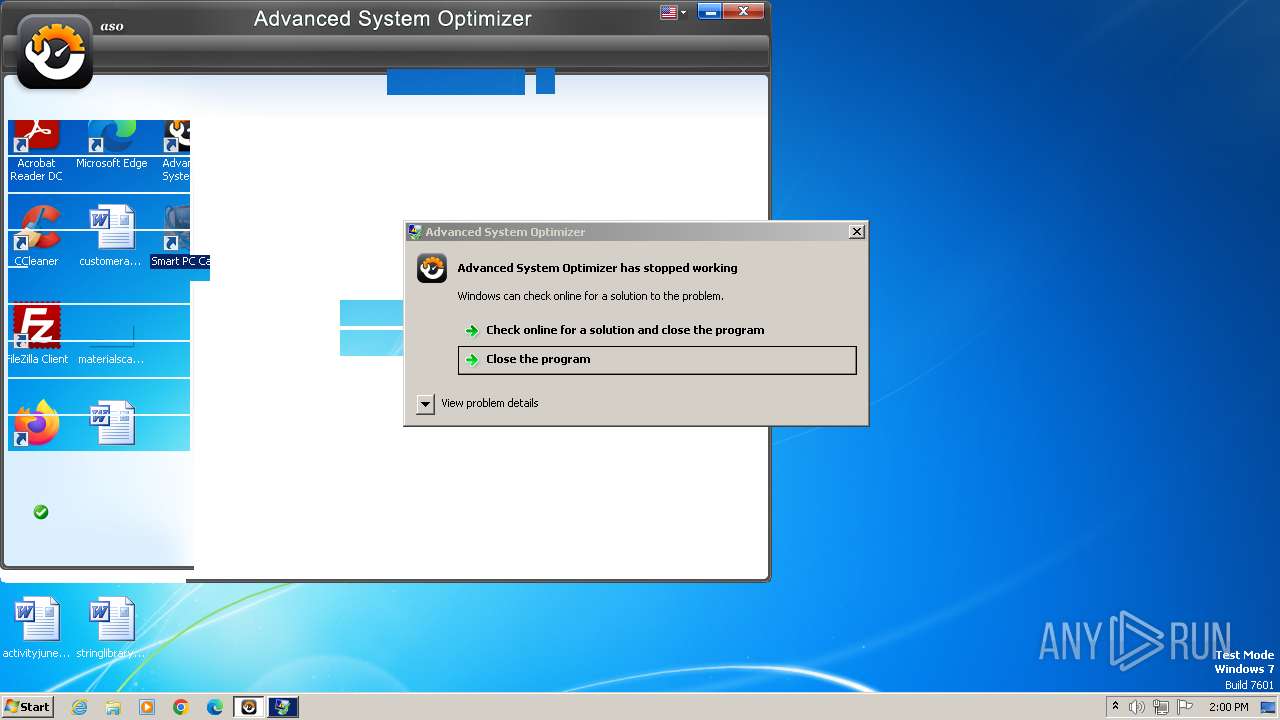The image size is (1280, 720).
Task: Click the Show desktop button in the tray
Action: pyautogui.click(x=1268, y=707)
